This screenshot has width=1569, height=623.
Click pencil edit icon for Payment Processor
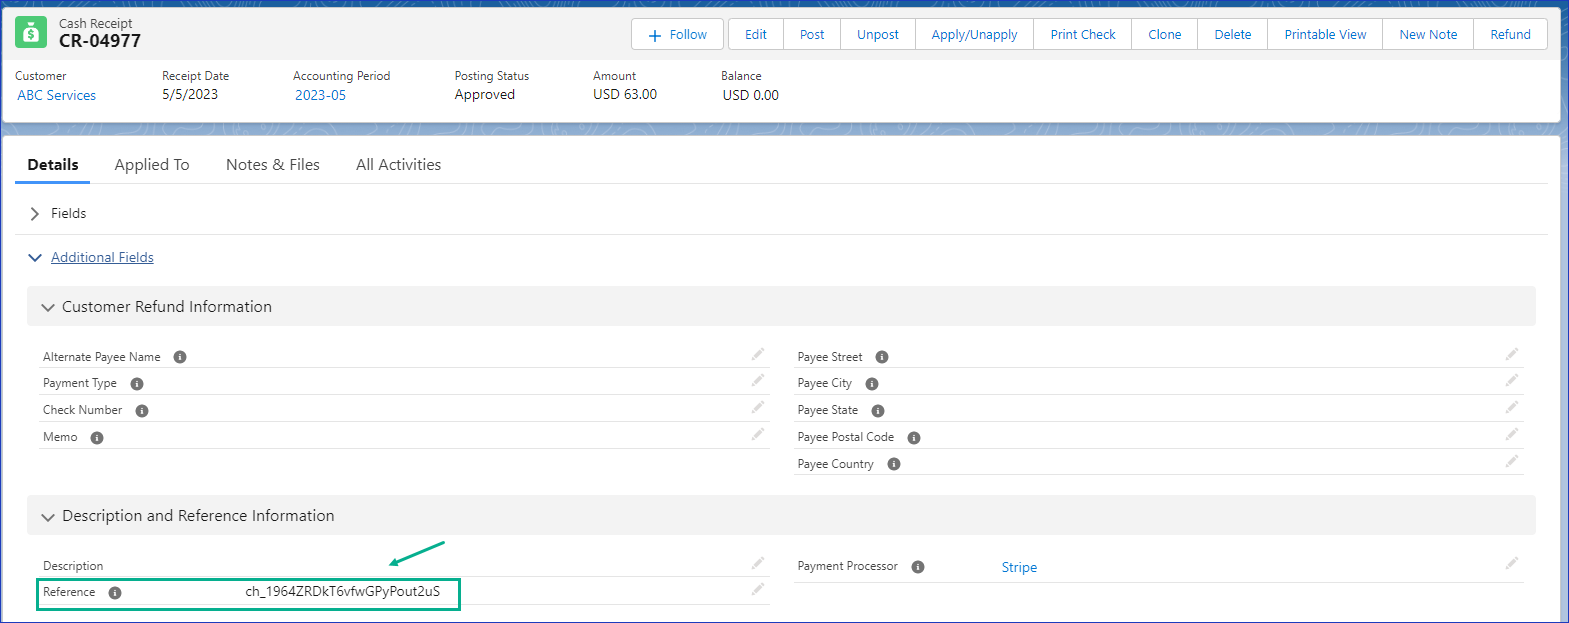point(1512,563)
